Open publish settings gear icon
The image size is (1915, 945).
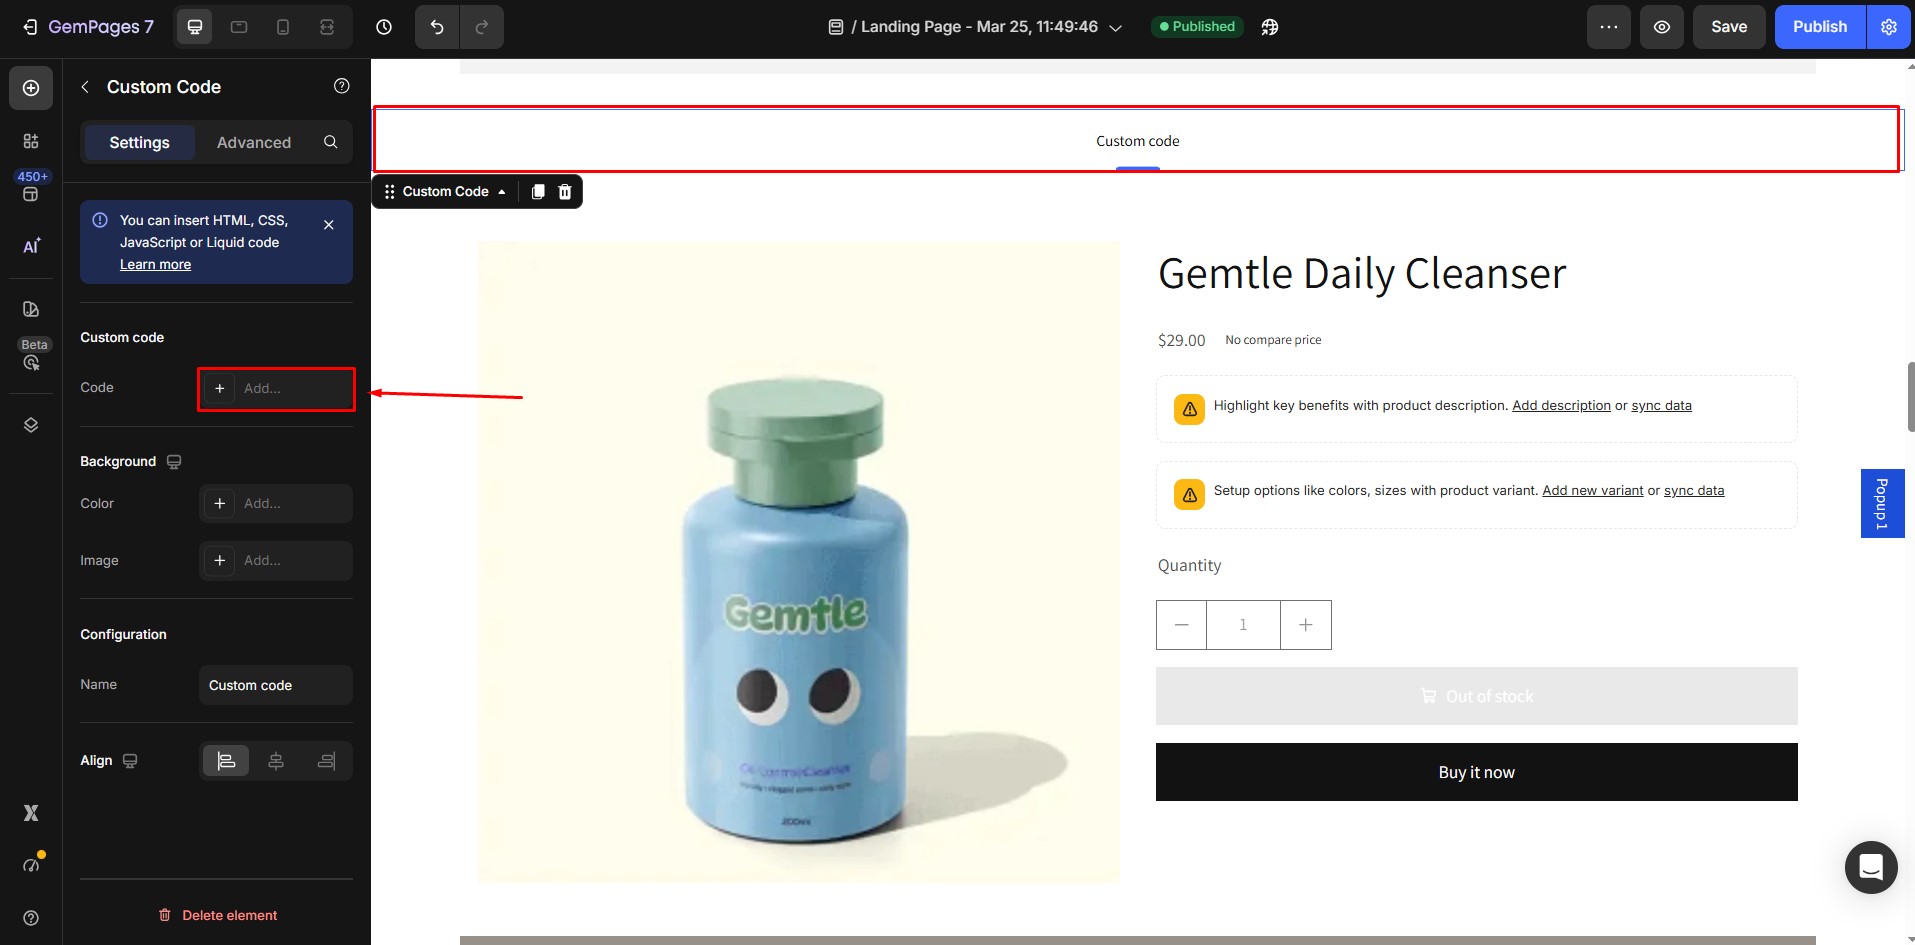click(x=1888, y=27)
